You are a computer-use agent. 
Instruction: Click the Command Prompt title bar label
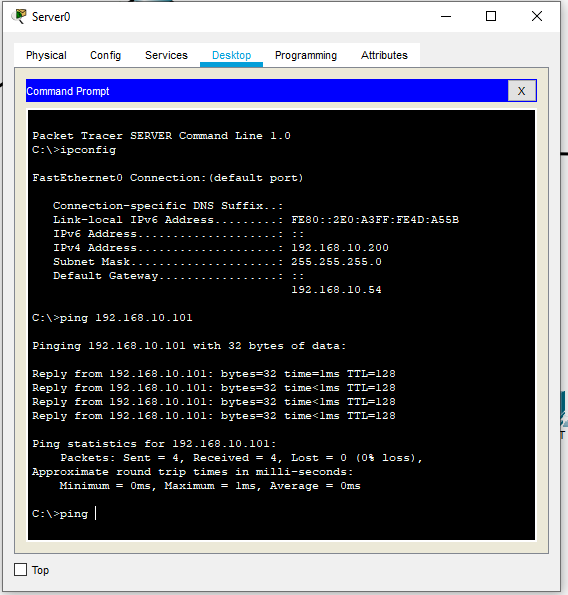[68, 91]
